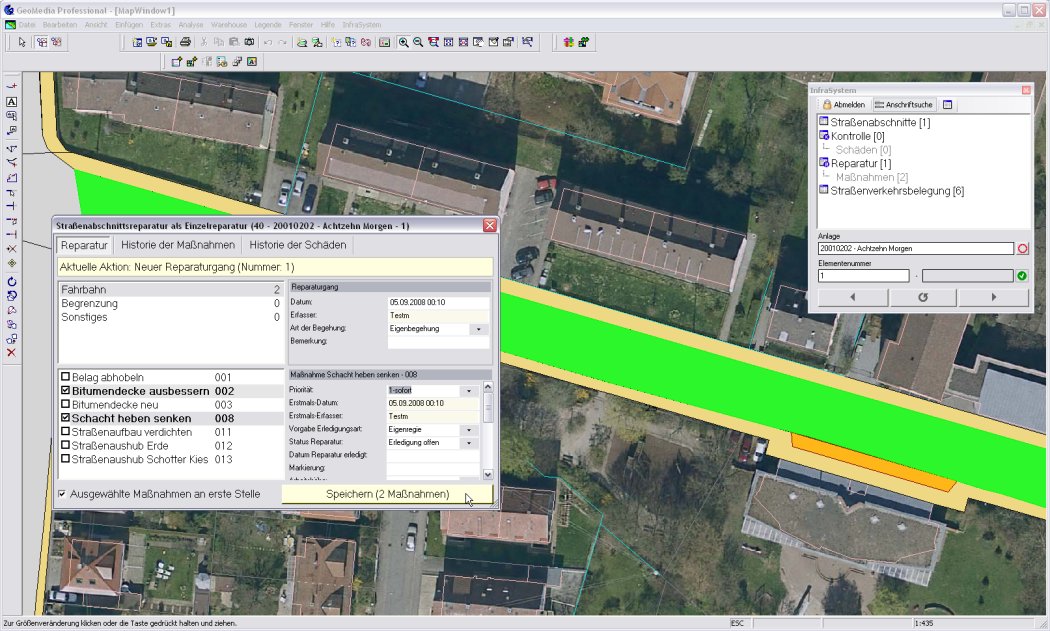Click the zoom out magnifier toolbar icon
The image size is (1050, 631).
pyautogui.click(x=418, y=43)
